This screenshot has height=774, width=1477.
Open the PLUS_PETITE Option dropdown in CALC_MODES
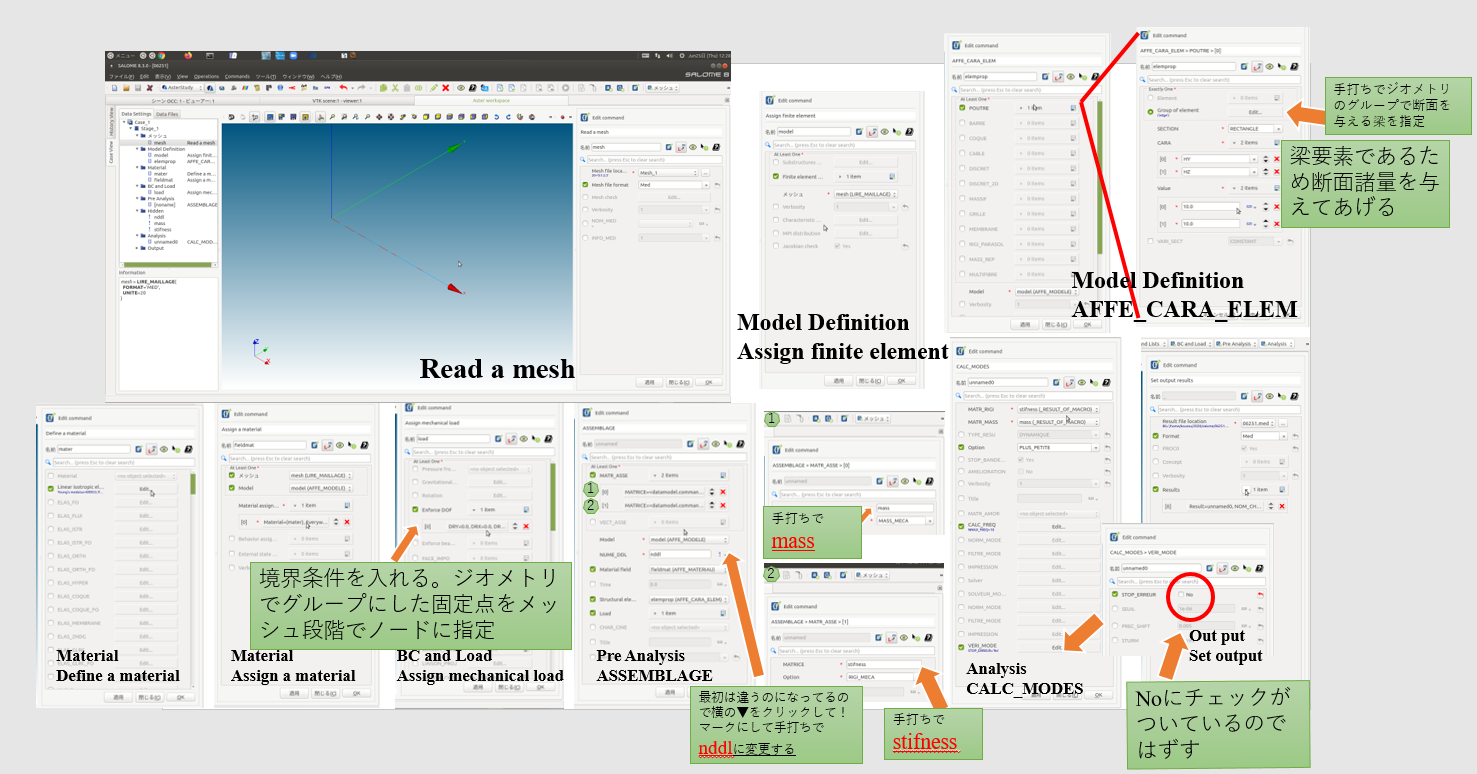click(x=1058, y=447)
